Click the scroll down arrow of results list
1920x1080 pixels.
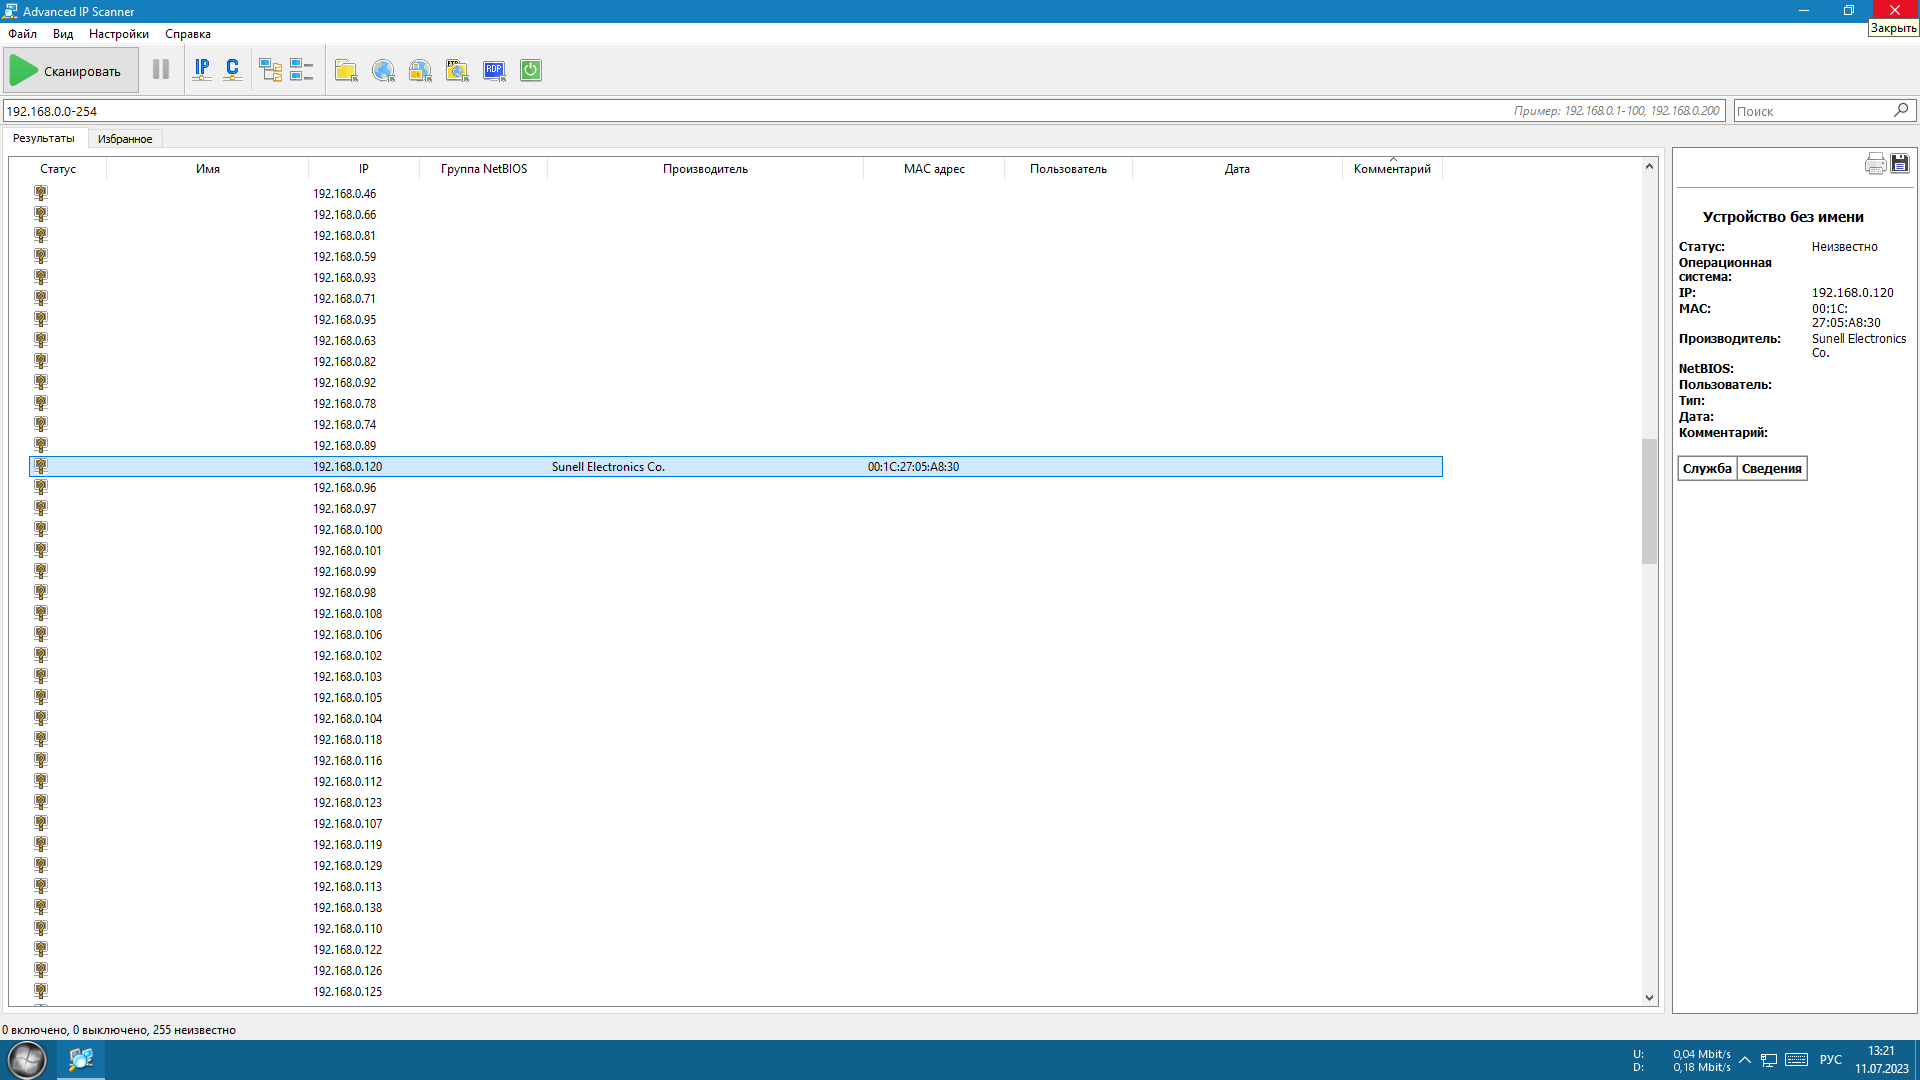pos(1649,997)
